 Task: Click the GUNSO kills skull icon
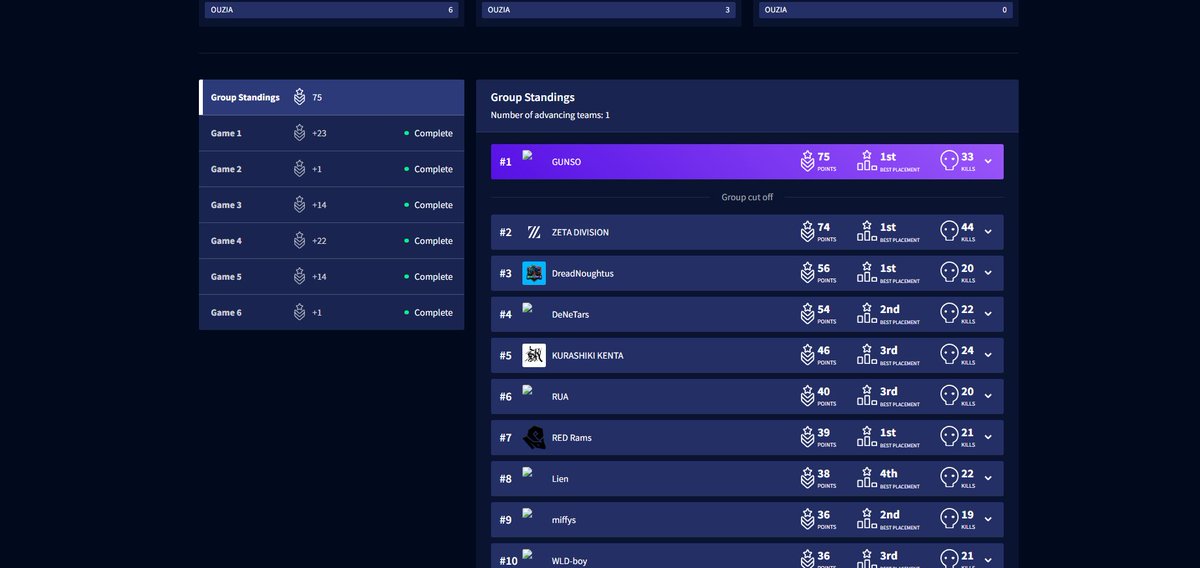[x=949, y=161]
